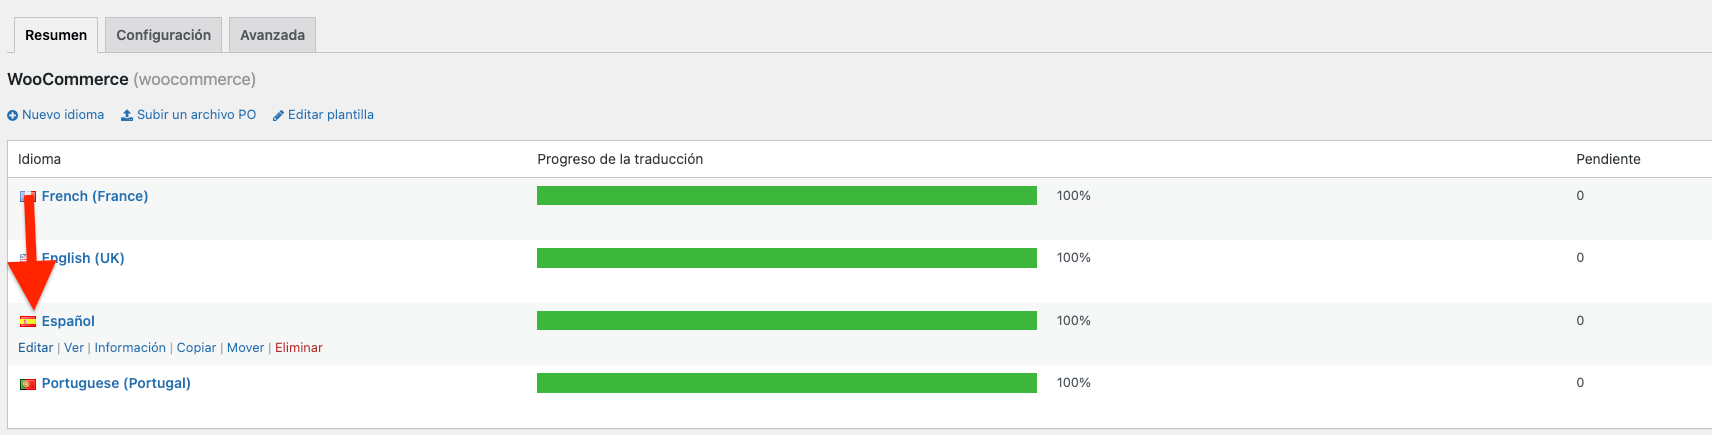Viewport: 1712px width, 435px height.
Task: Open the Portuguese (Portugal) language link
Action: [116, 383]
